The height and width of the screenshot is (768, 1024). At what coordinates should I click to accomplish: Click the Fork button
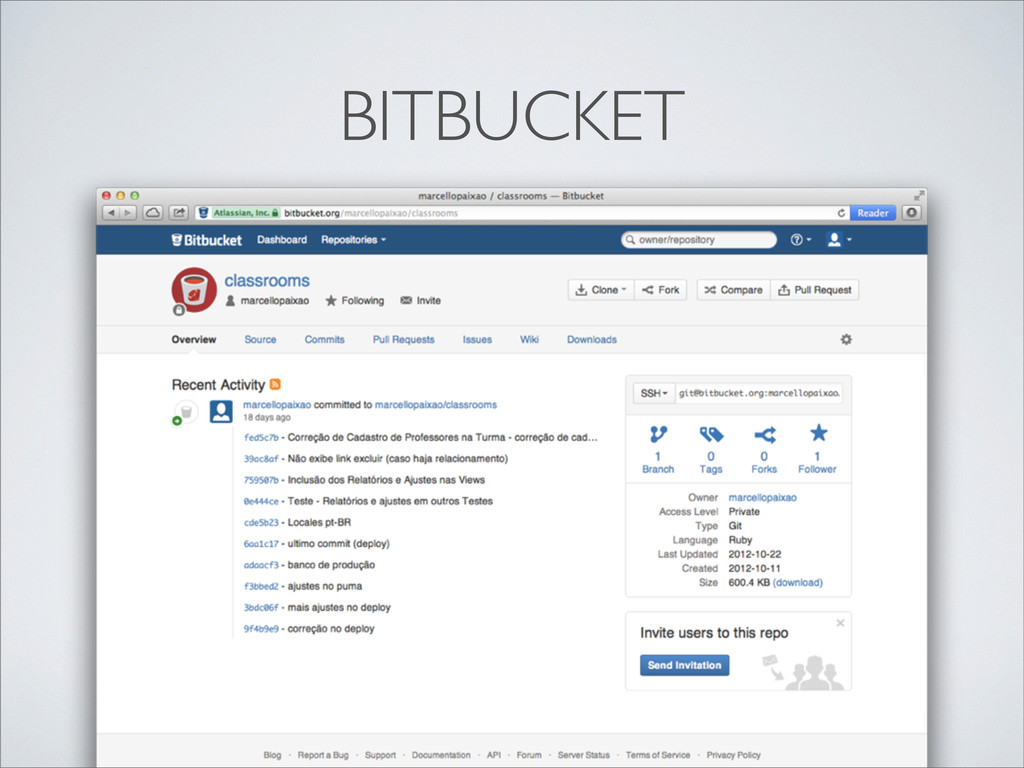[x=661, y=290]
